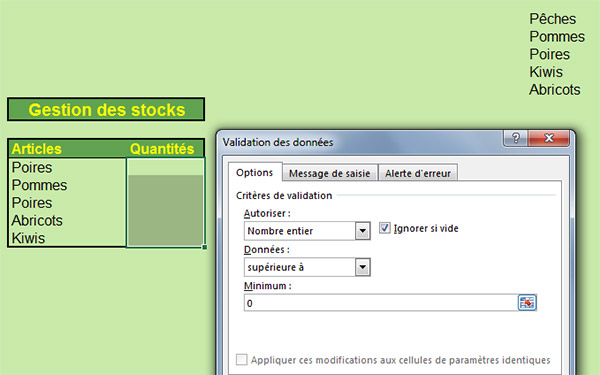The image size is (600, 375).
Task: Click the fill handle of the Quantités selection
Action: pyautogui.click(x=205, y=247)
